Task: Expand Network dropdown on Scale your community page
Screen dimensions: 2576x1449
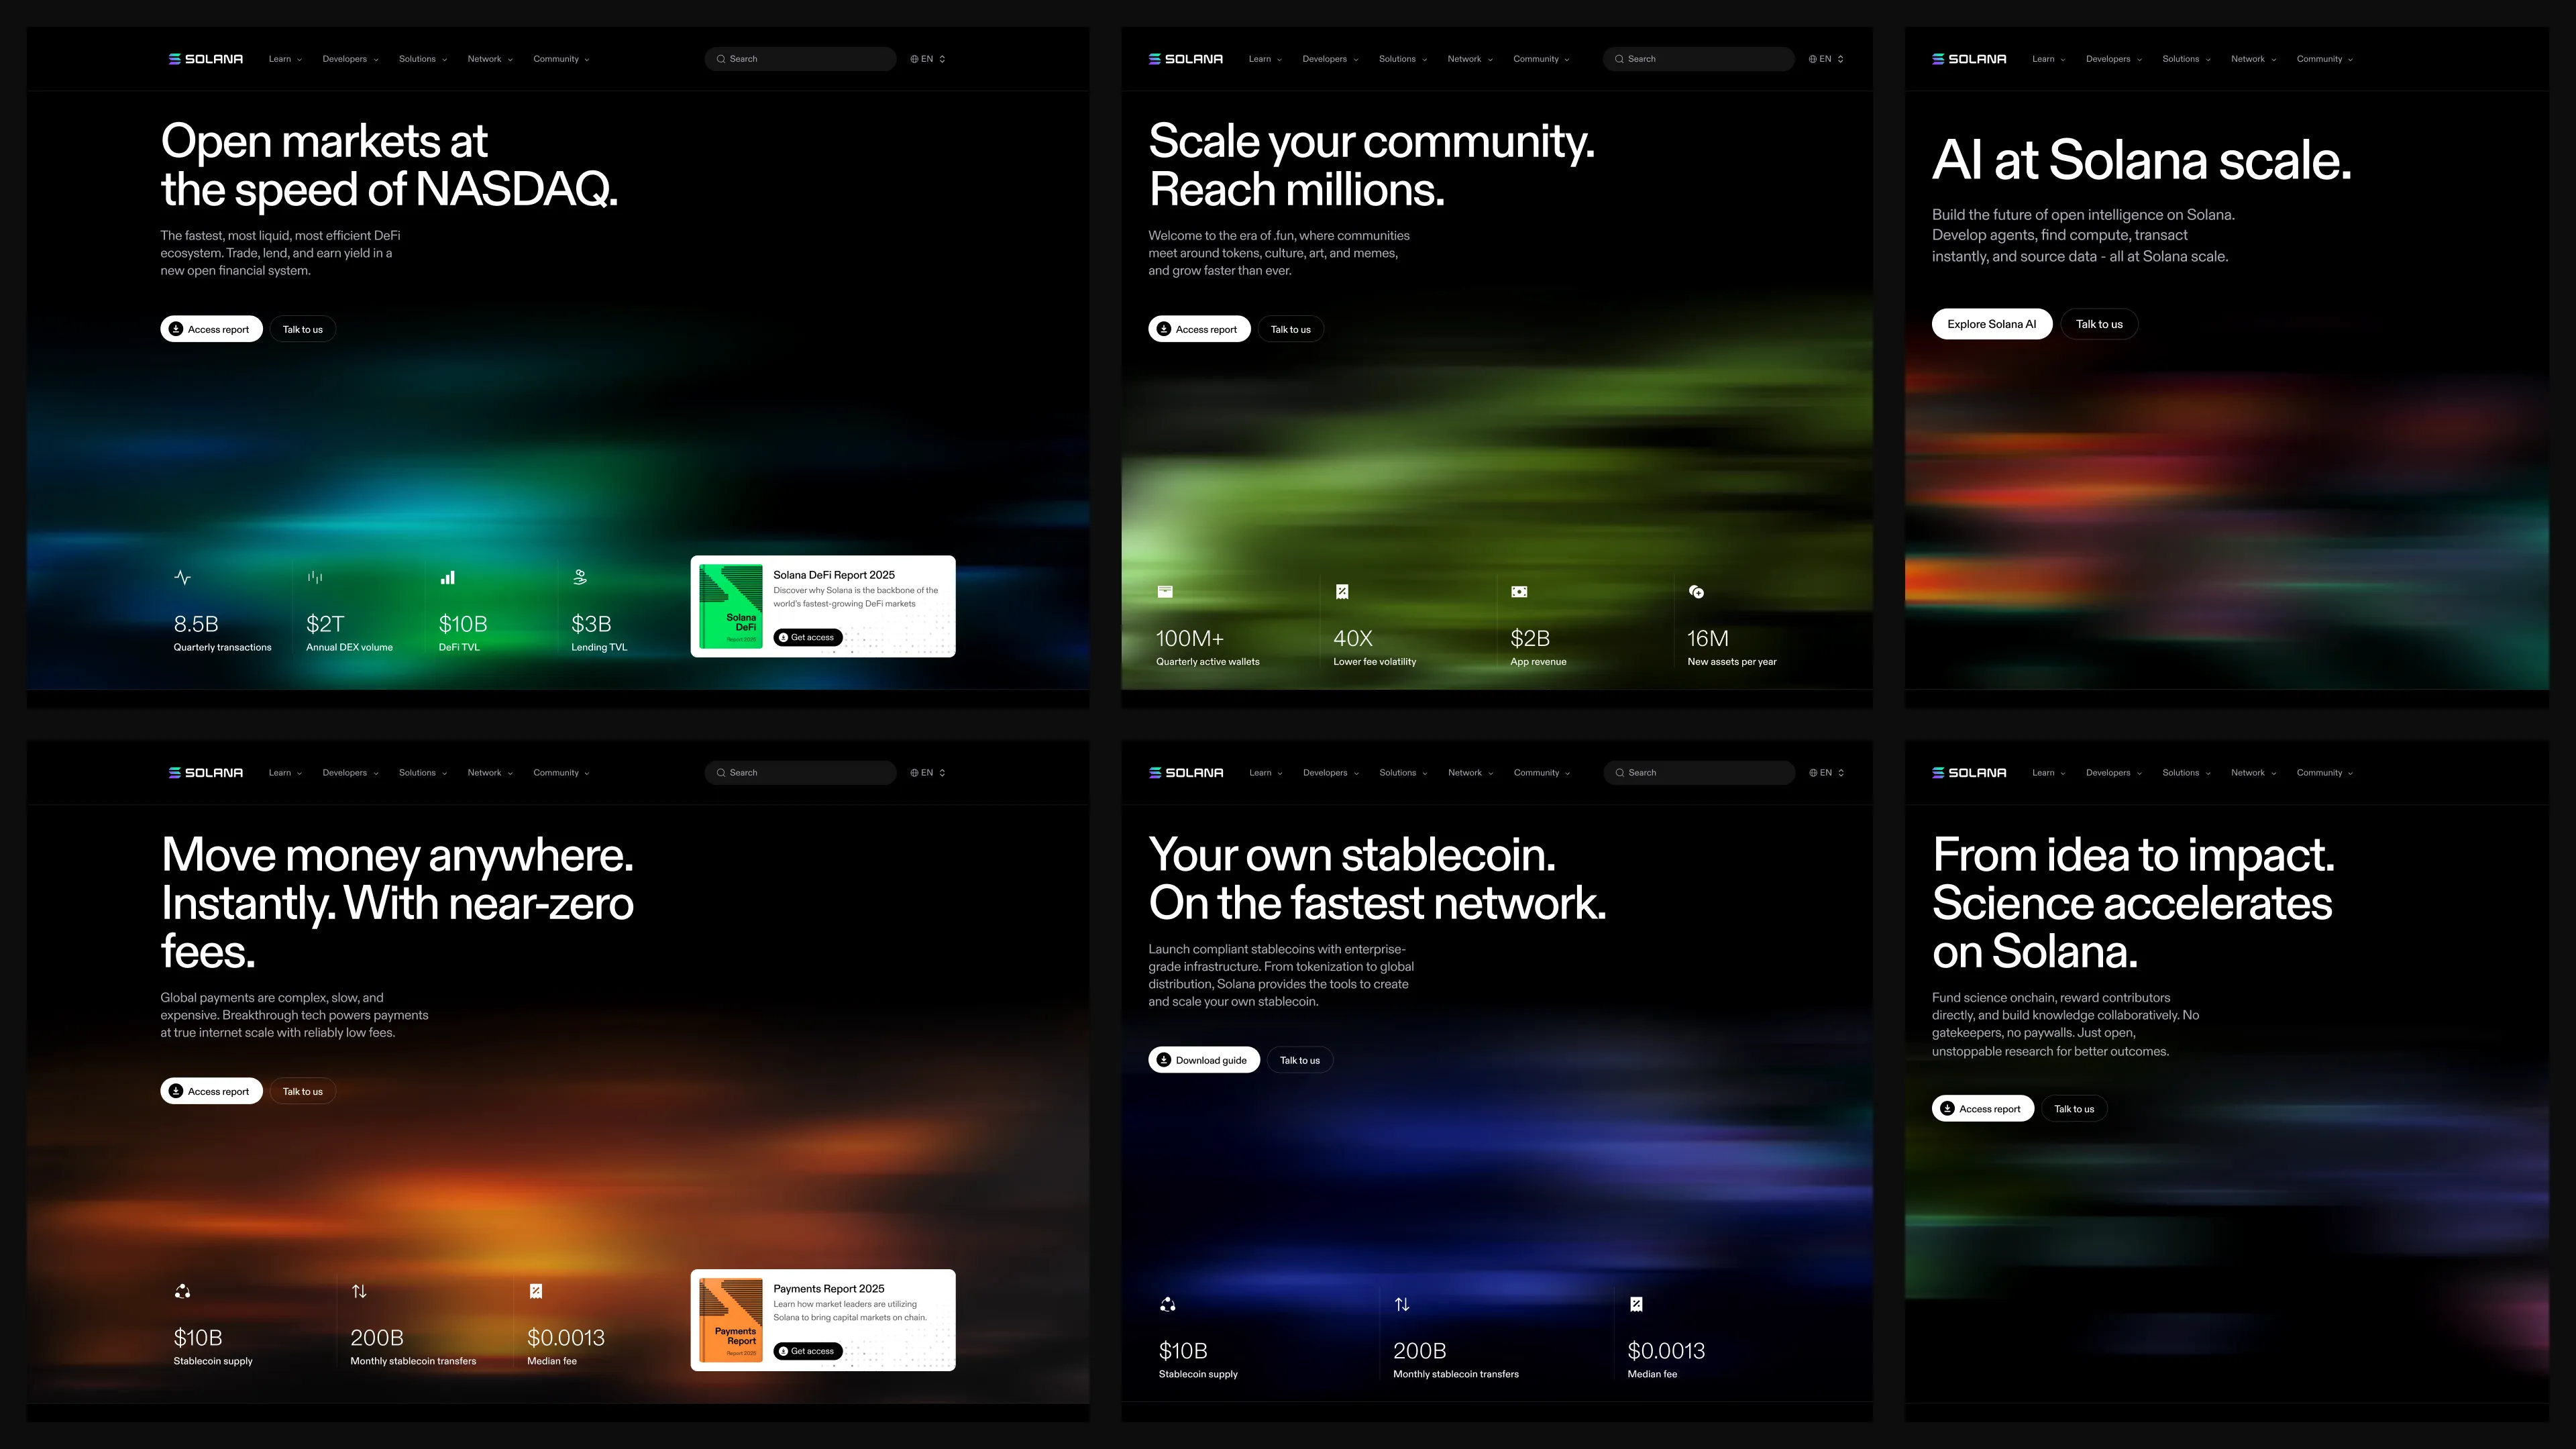Action: [1470, 59]
